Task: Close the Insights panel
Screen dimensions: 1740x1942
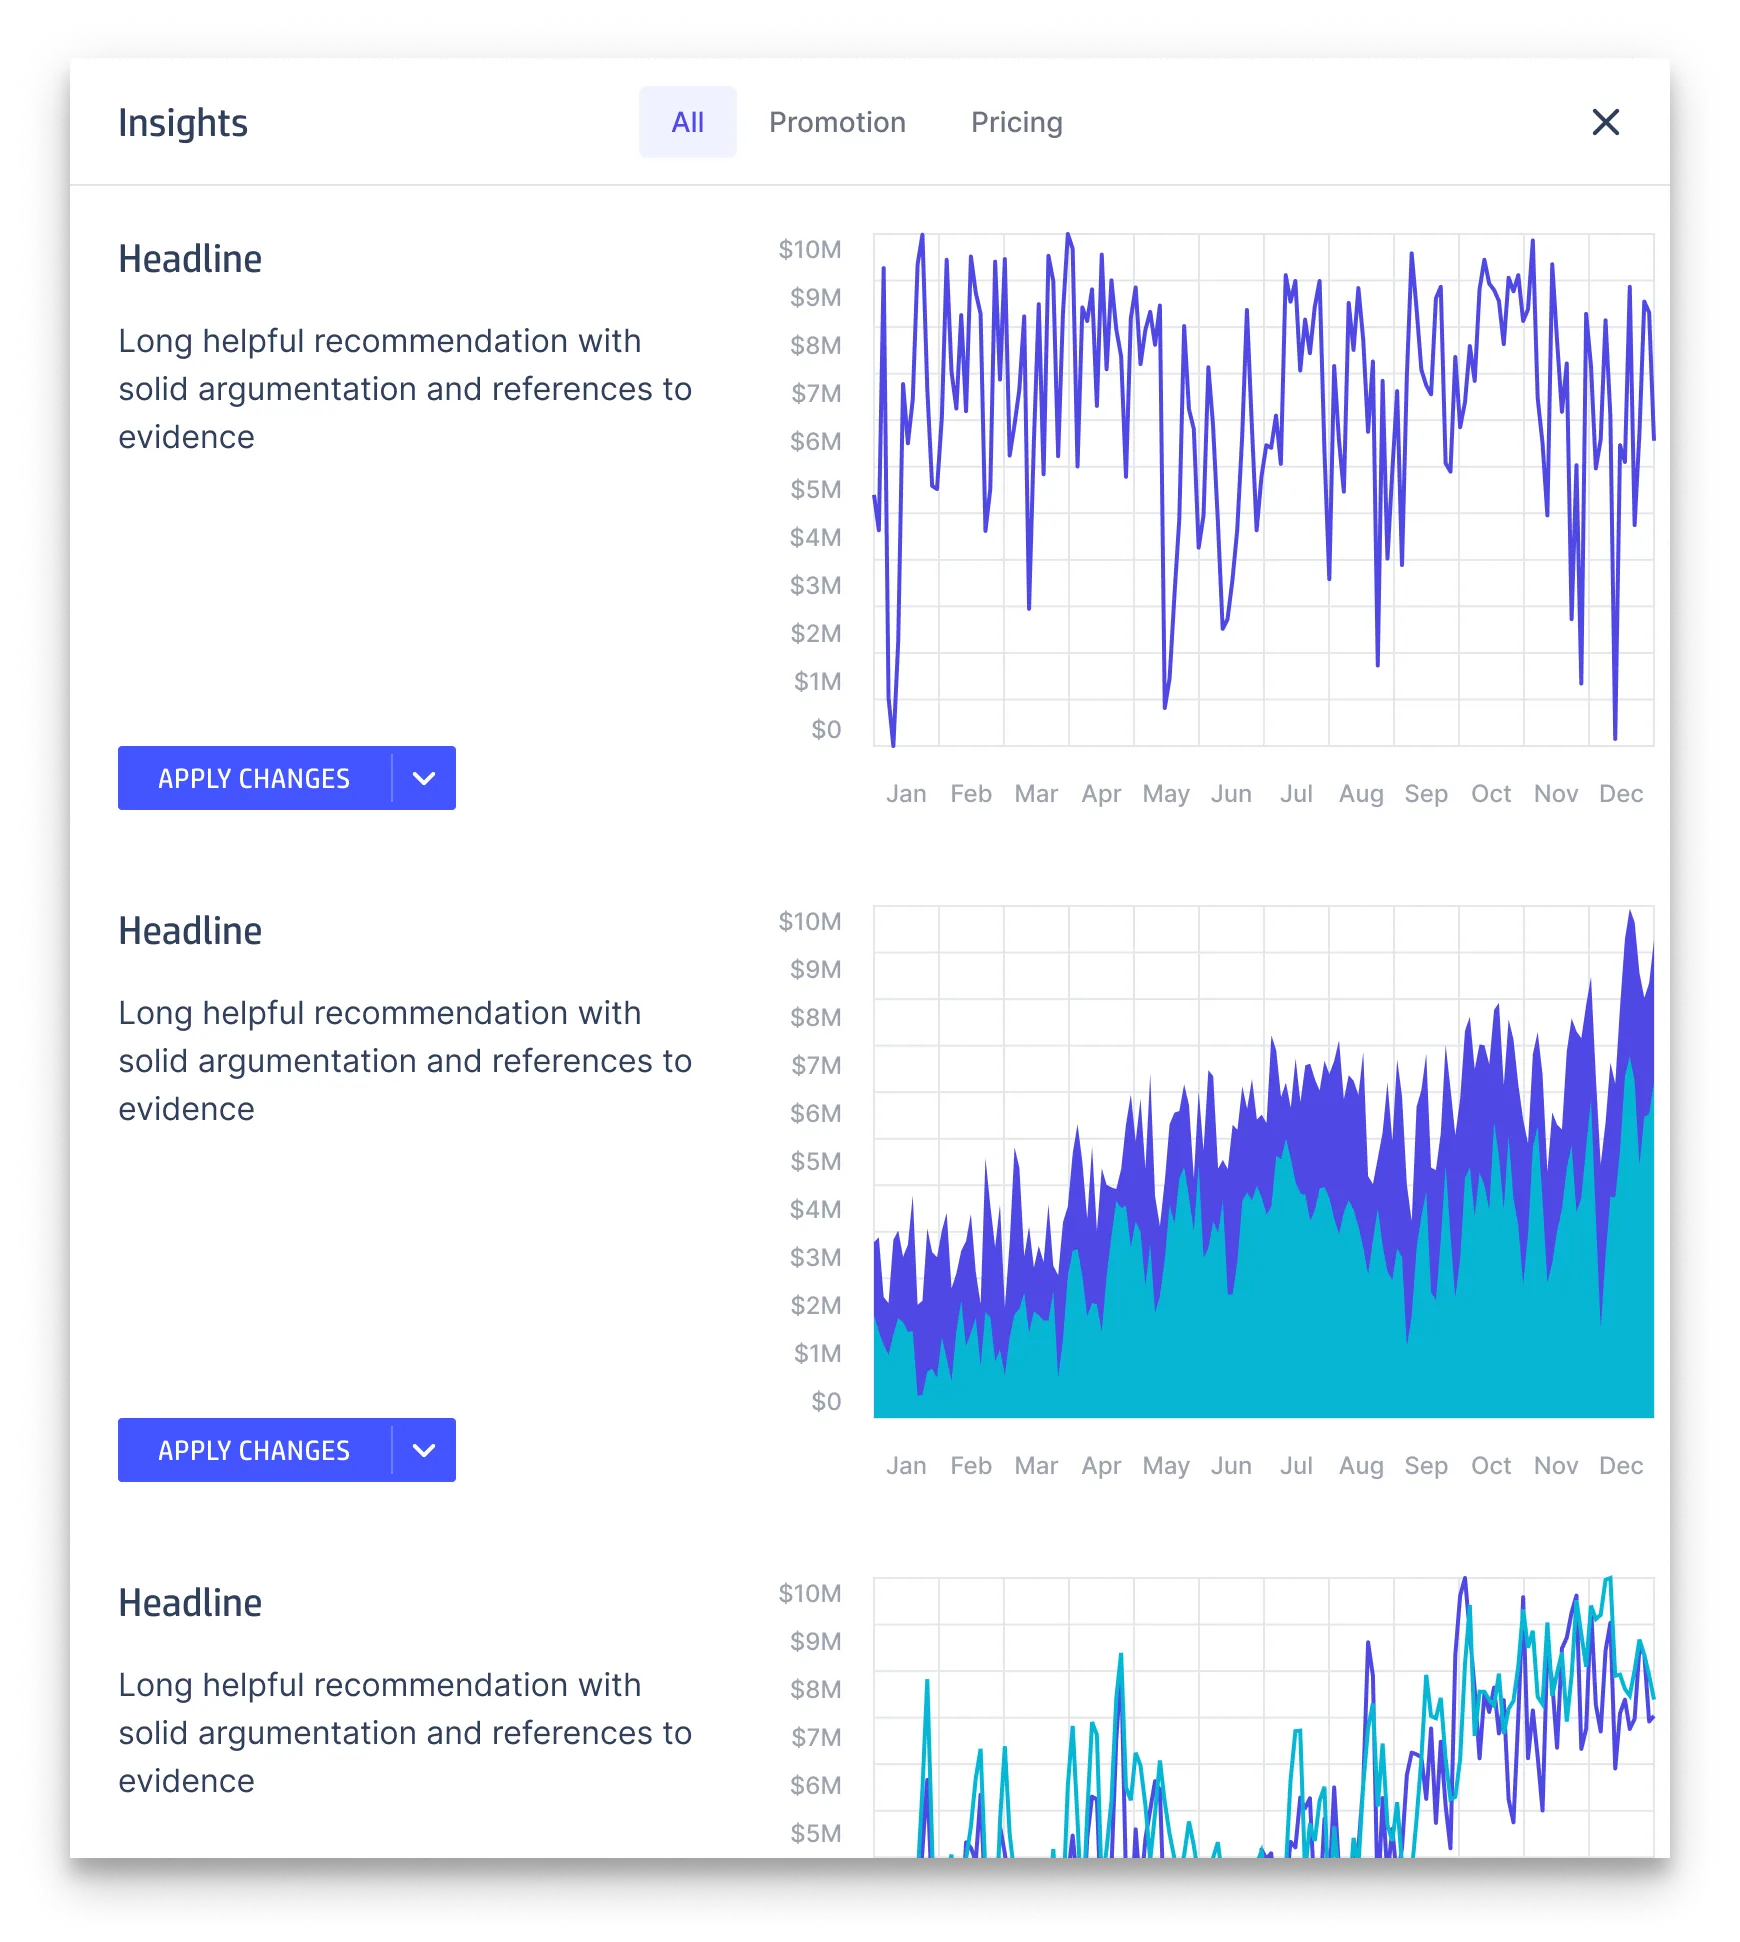Action: point(1608,122)
